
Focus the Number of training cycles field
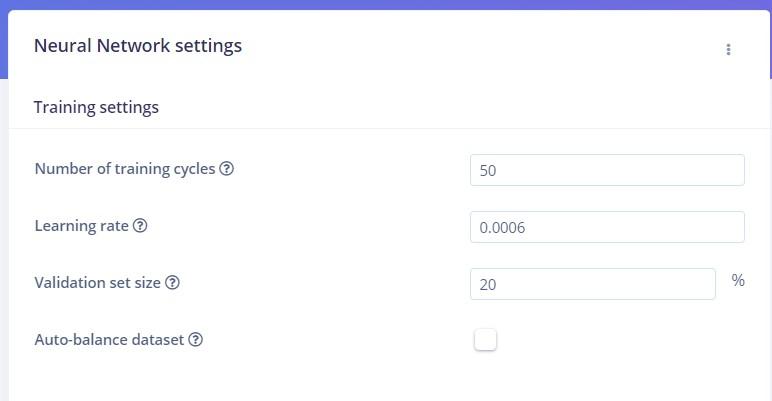click(607, 170)
